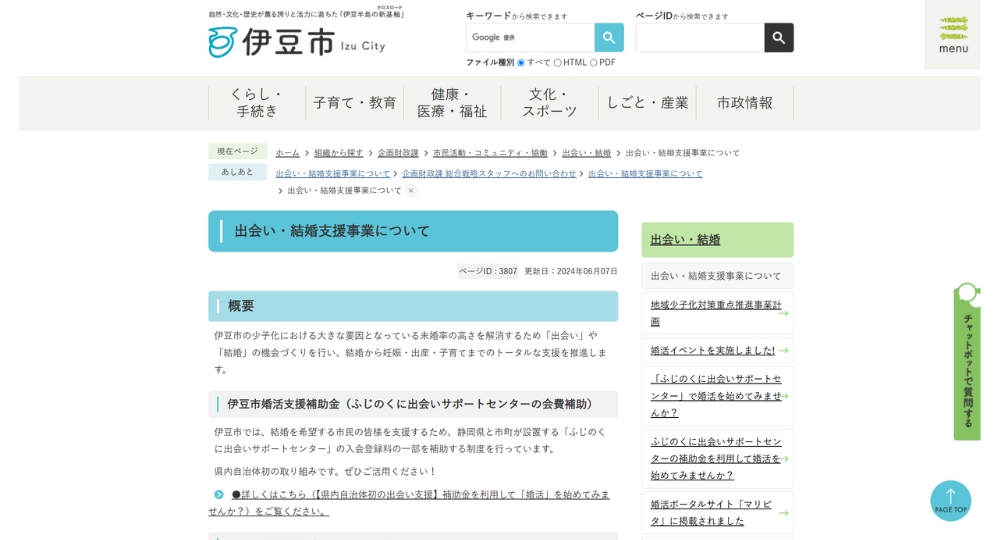Open 婚活イベントを実施しました! sidebar link
Image resolution: width=1000 pixels, height=540 pixels.
click(x=717, y=351)
